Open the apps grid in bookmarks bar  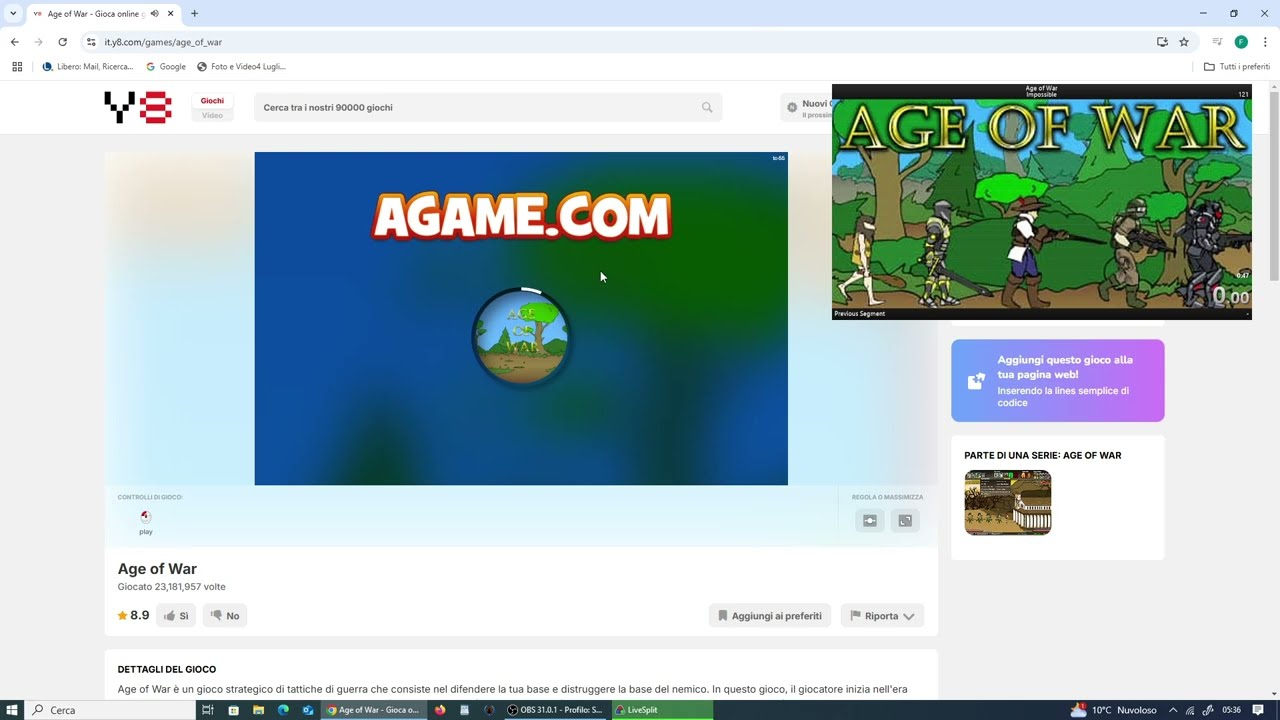pos(17,66)
